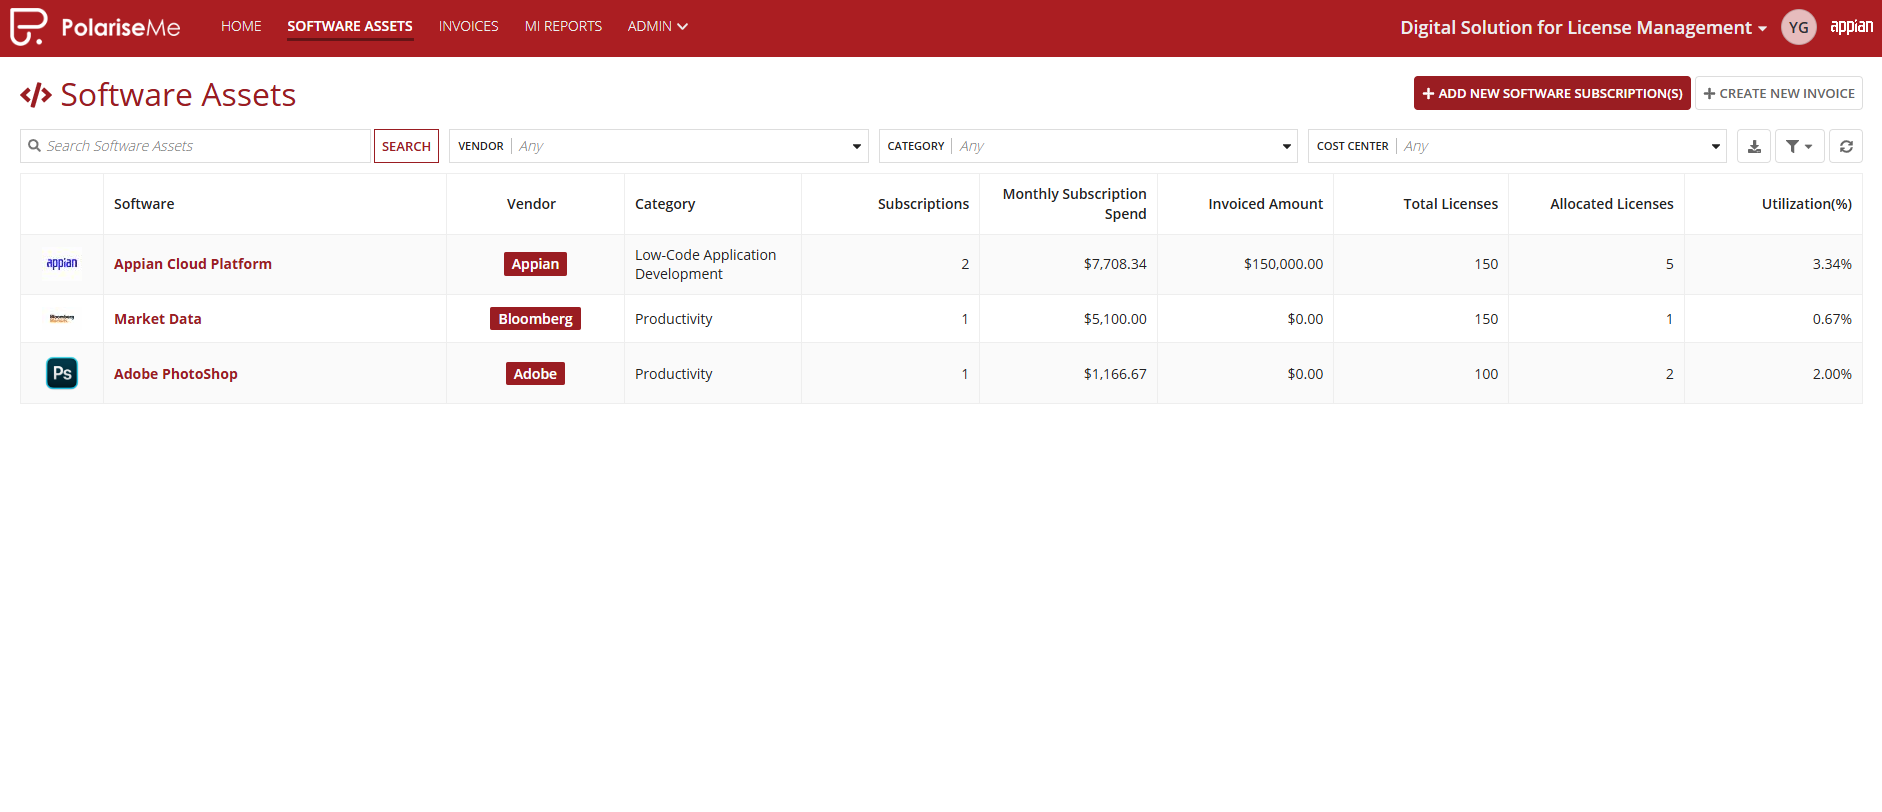Sort by Vendor column header
This screenshot has height=812, width=1882.
click(x=531, y=204)
